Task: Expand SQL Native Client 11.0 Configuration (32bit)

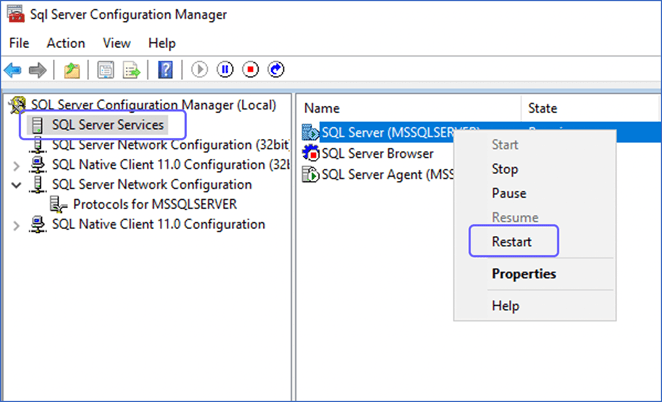Action: 16,166
